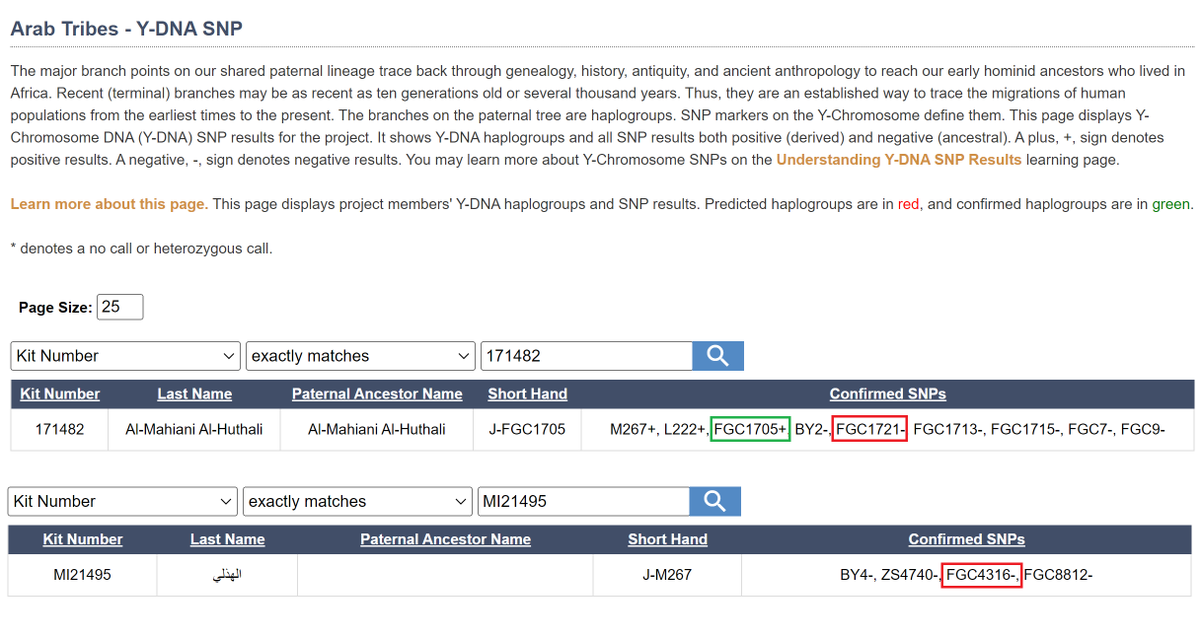This screenshot has width=1200, height=640.
Task: Focus the search field containing MI21495
Action: tap(583, 501)
